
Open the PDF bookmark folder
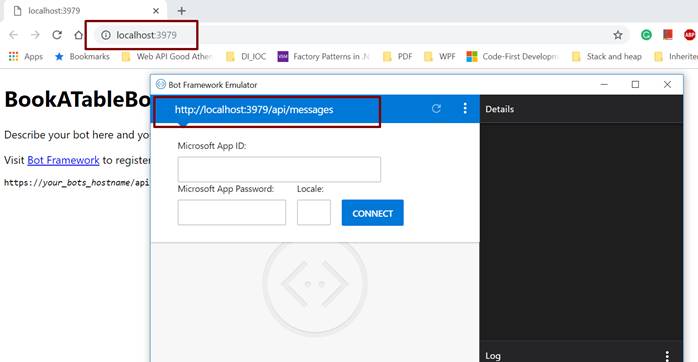tap(398, 57)
